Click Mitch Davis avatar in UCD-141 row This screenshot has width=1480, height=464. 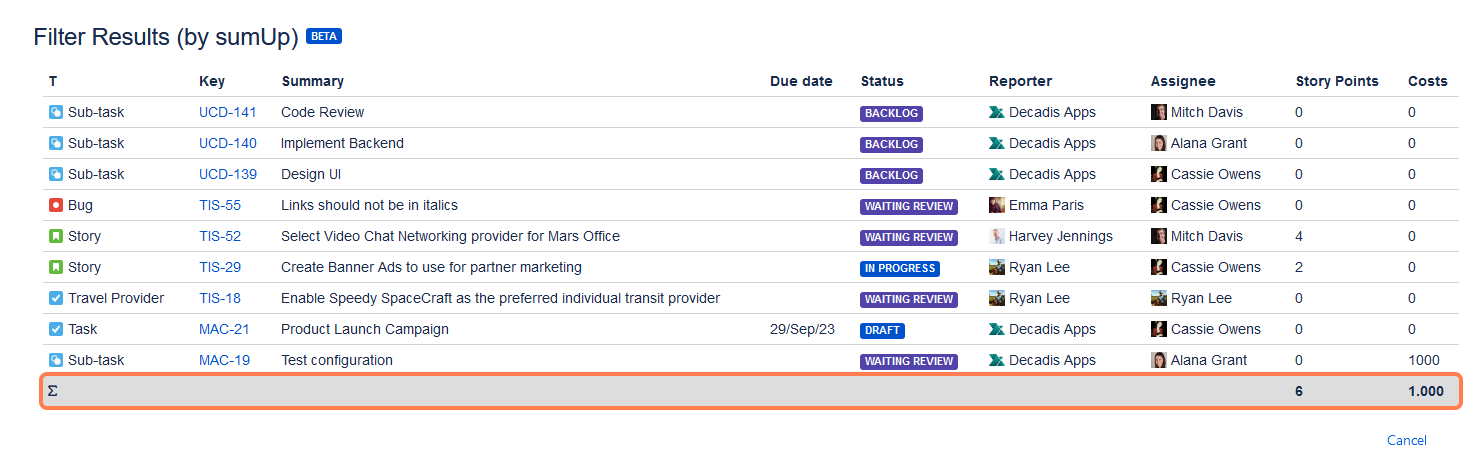1159,112
